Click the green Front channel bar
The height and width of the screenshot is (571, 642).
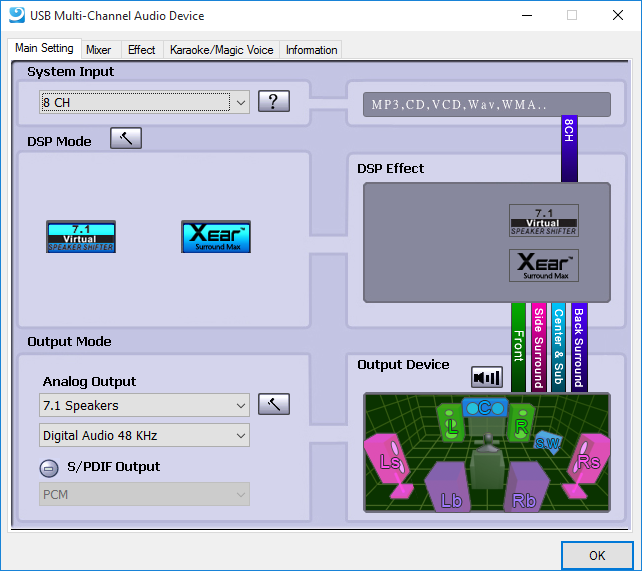(x=518, y=346)
